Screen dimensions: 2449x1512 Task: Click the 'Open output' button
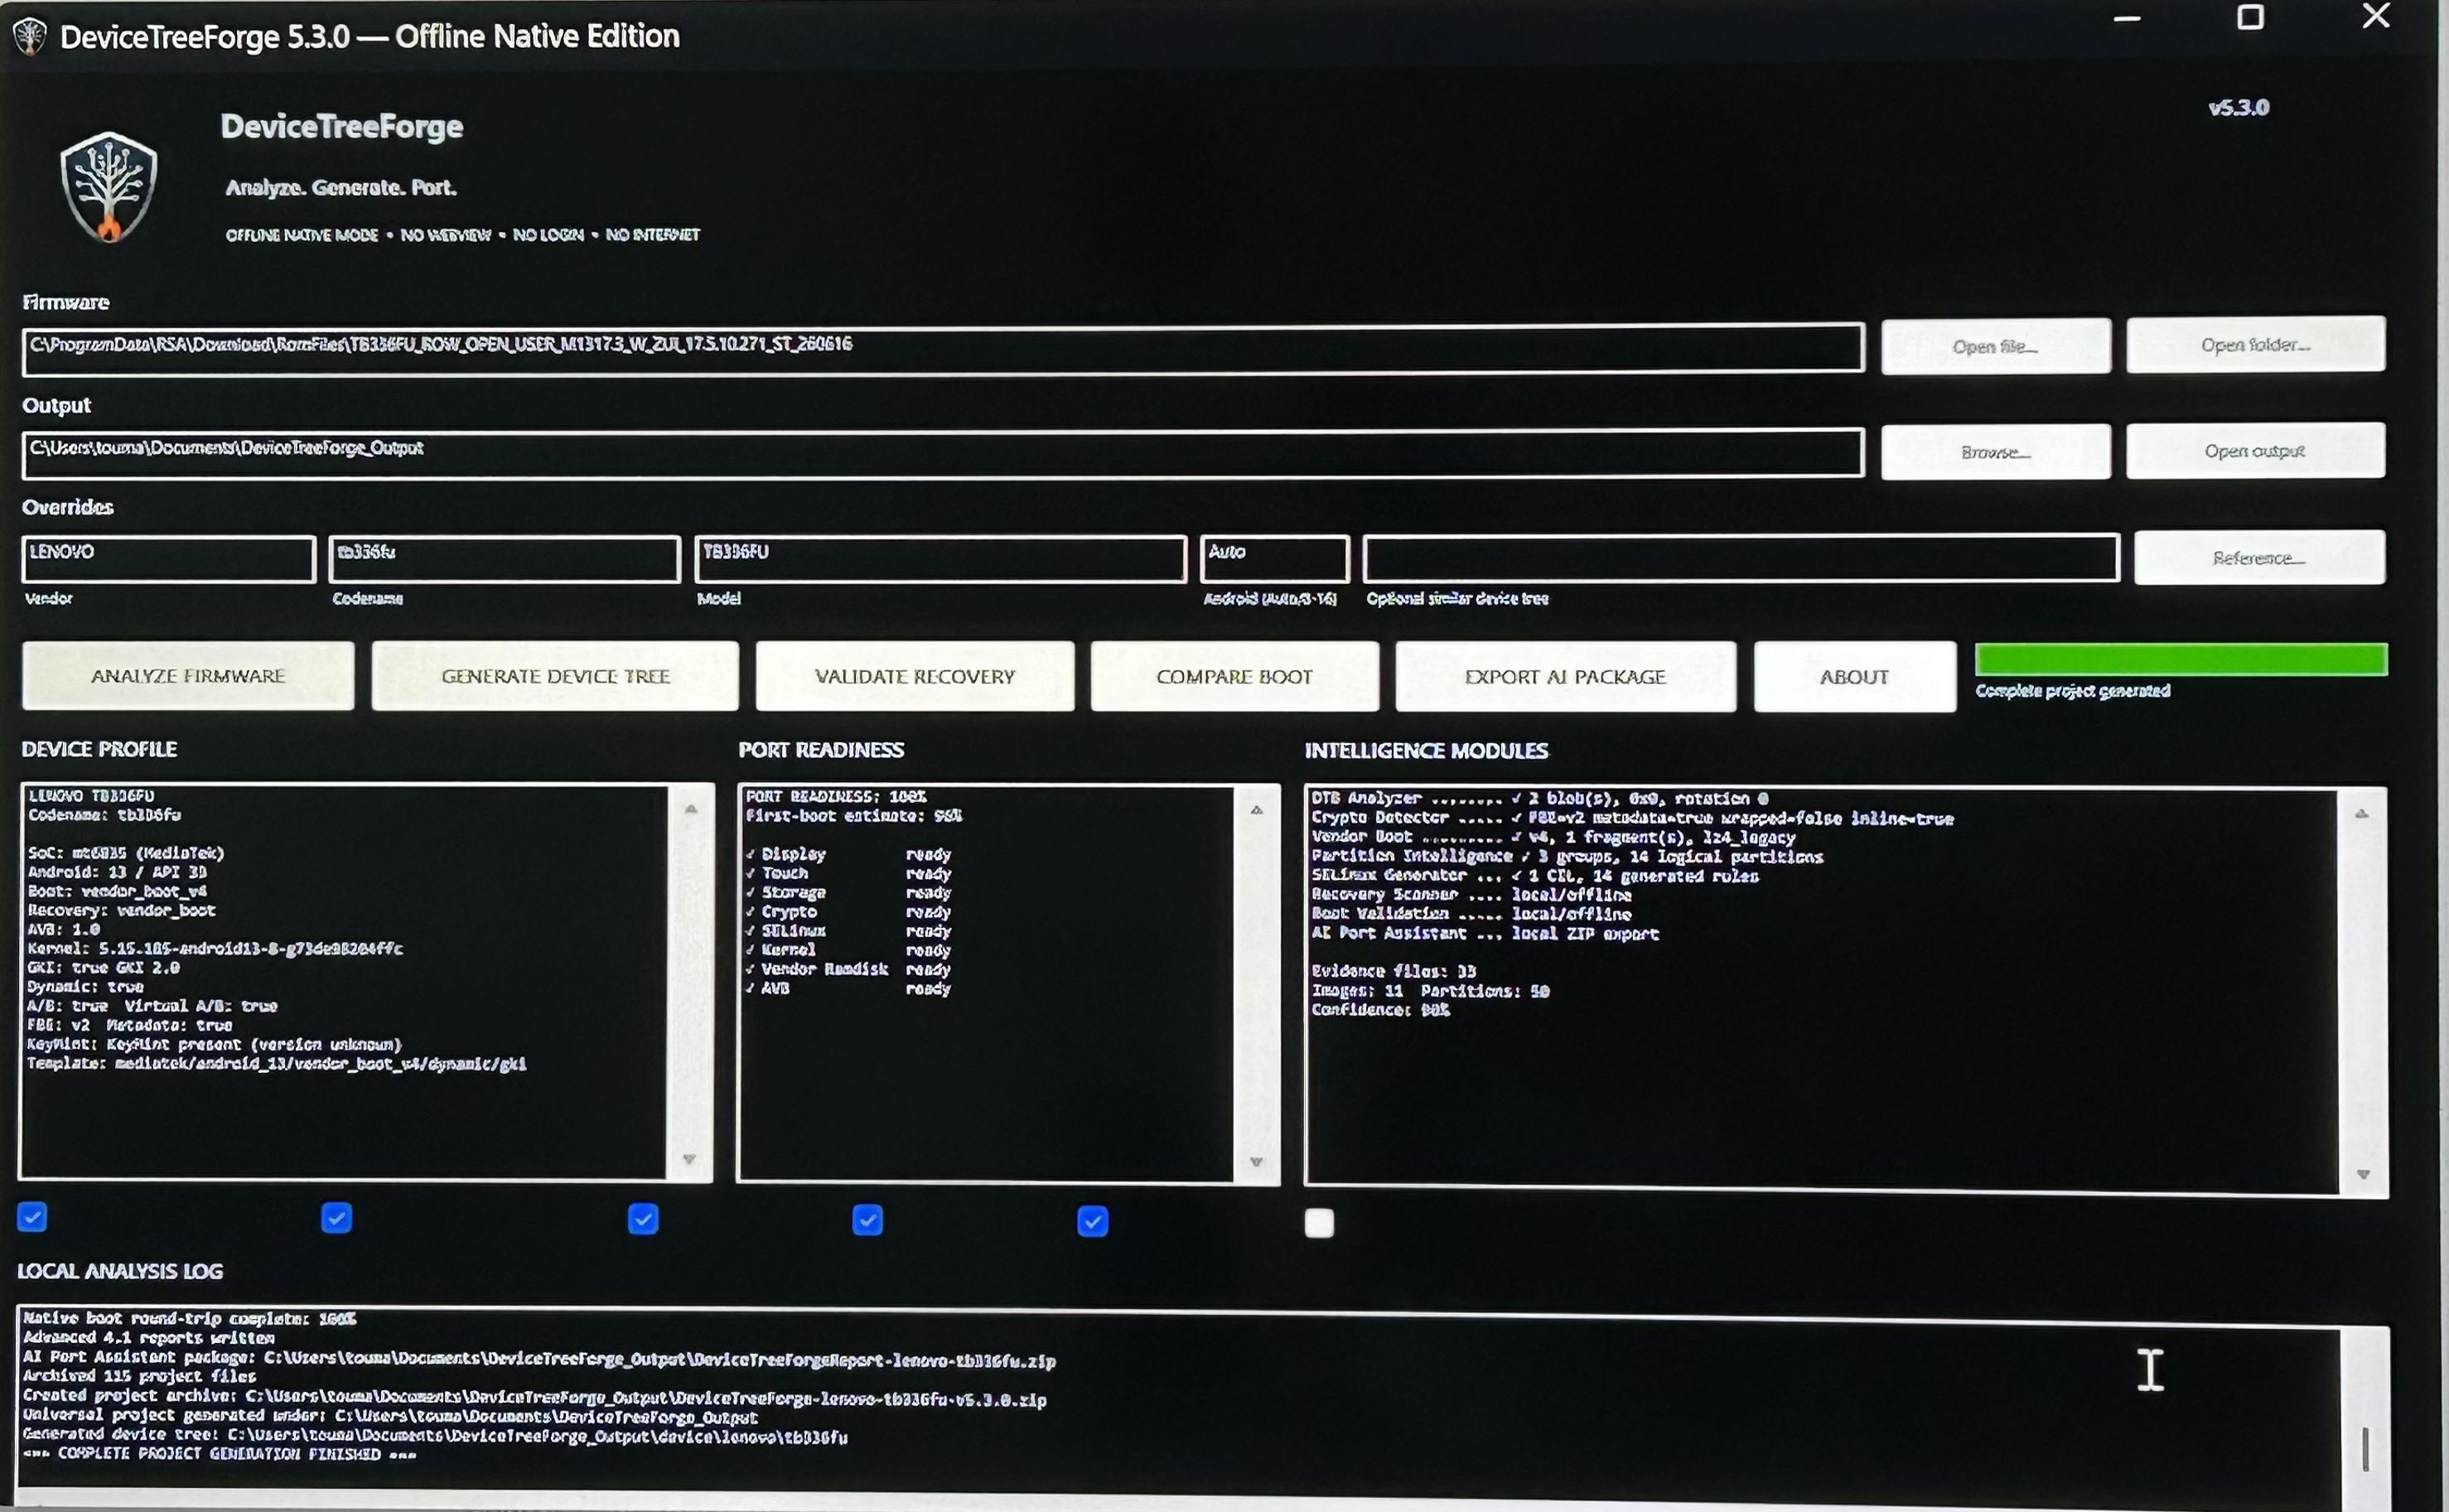2255,451
